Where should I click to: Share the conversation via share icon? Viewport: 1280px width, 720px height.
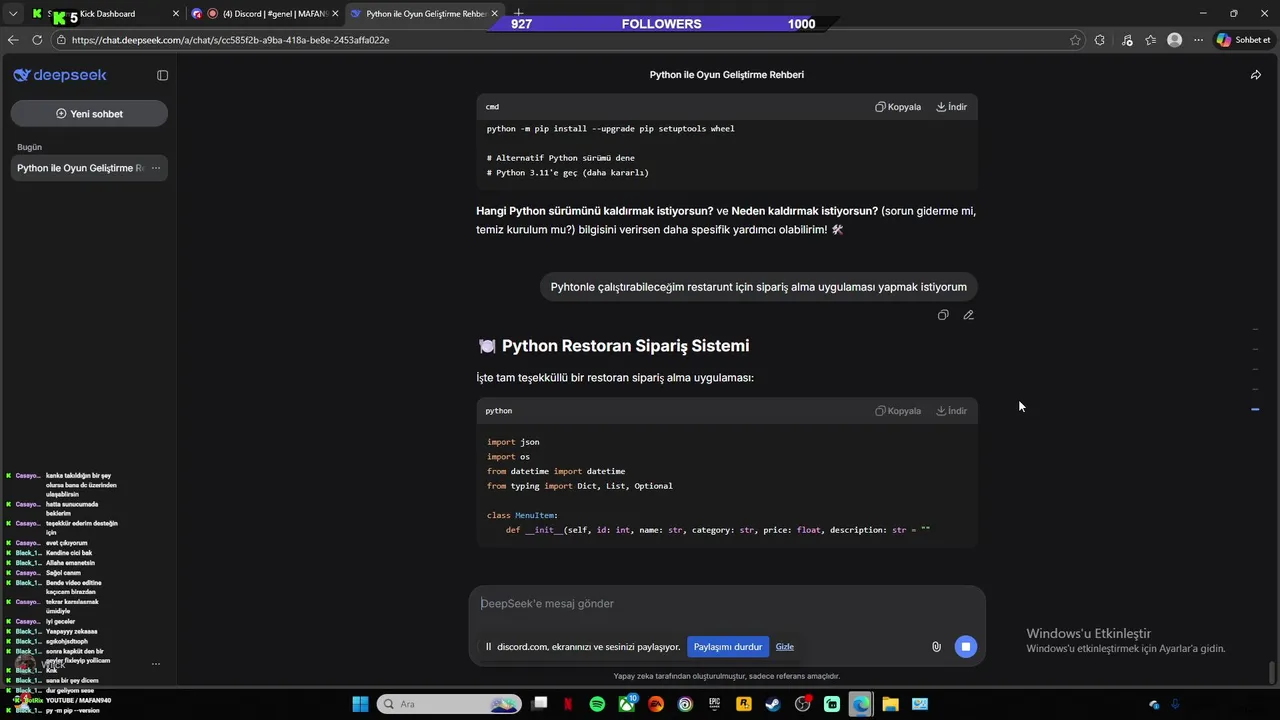pyautogui.click(x=1256, y=75)
